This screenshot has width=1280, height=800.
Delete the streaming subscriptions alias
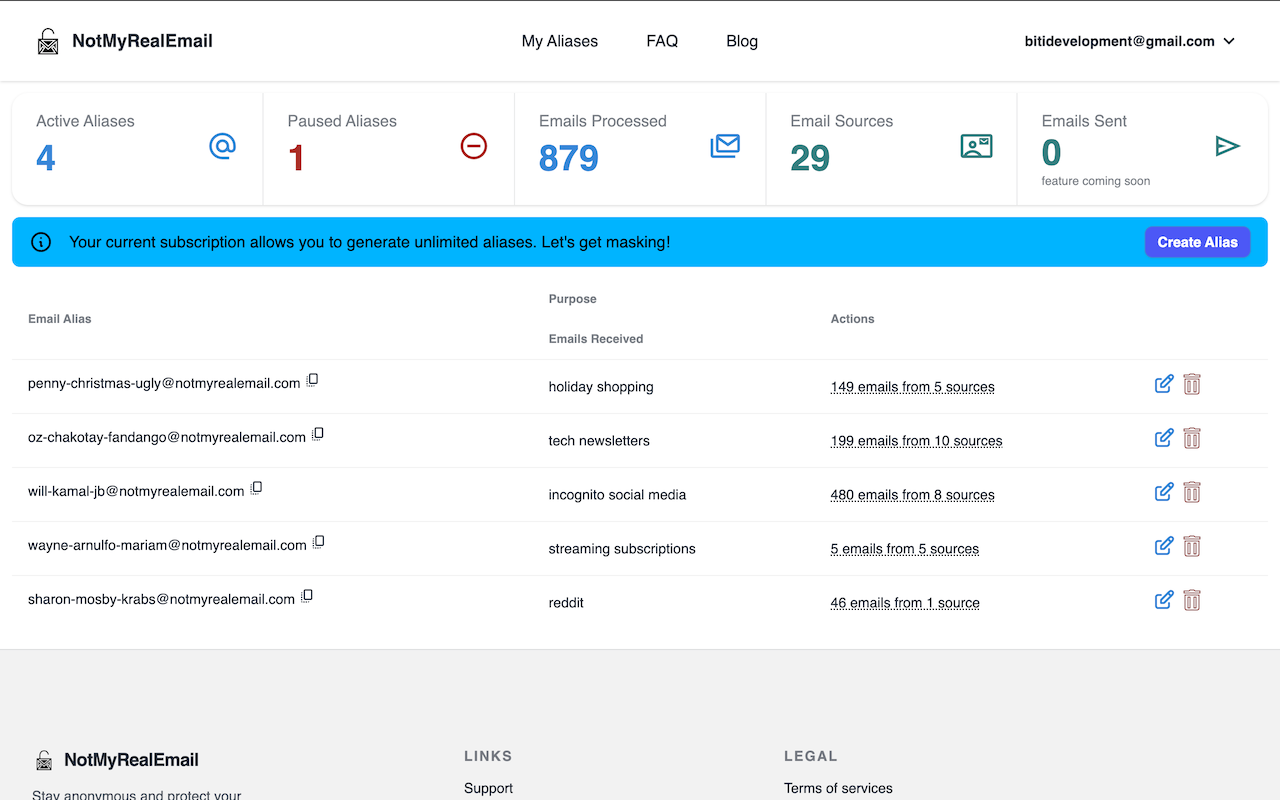[x=1192, y=546]
